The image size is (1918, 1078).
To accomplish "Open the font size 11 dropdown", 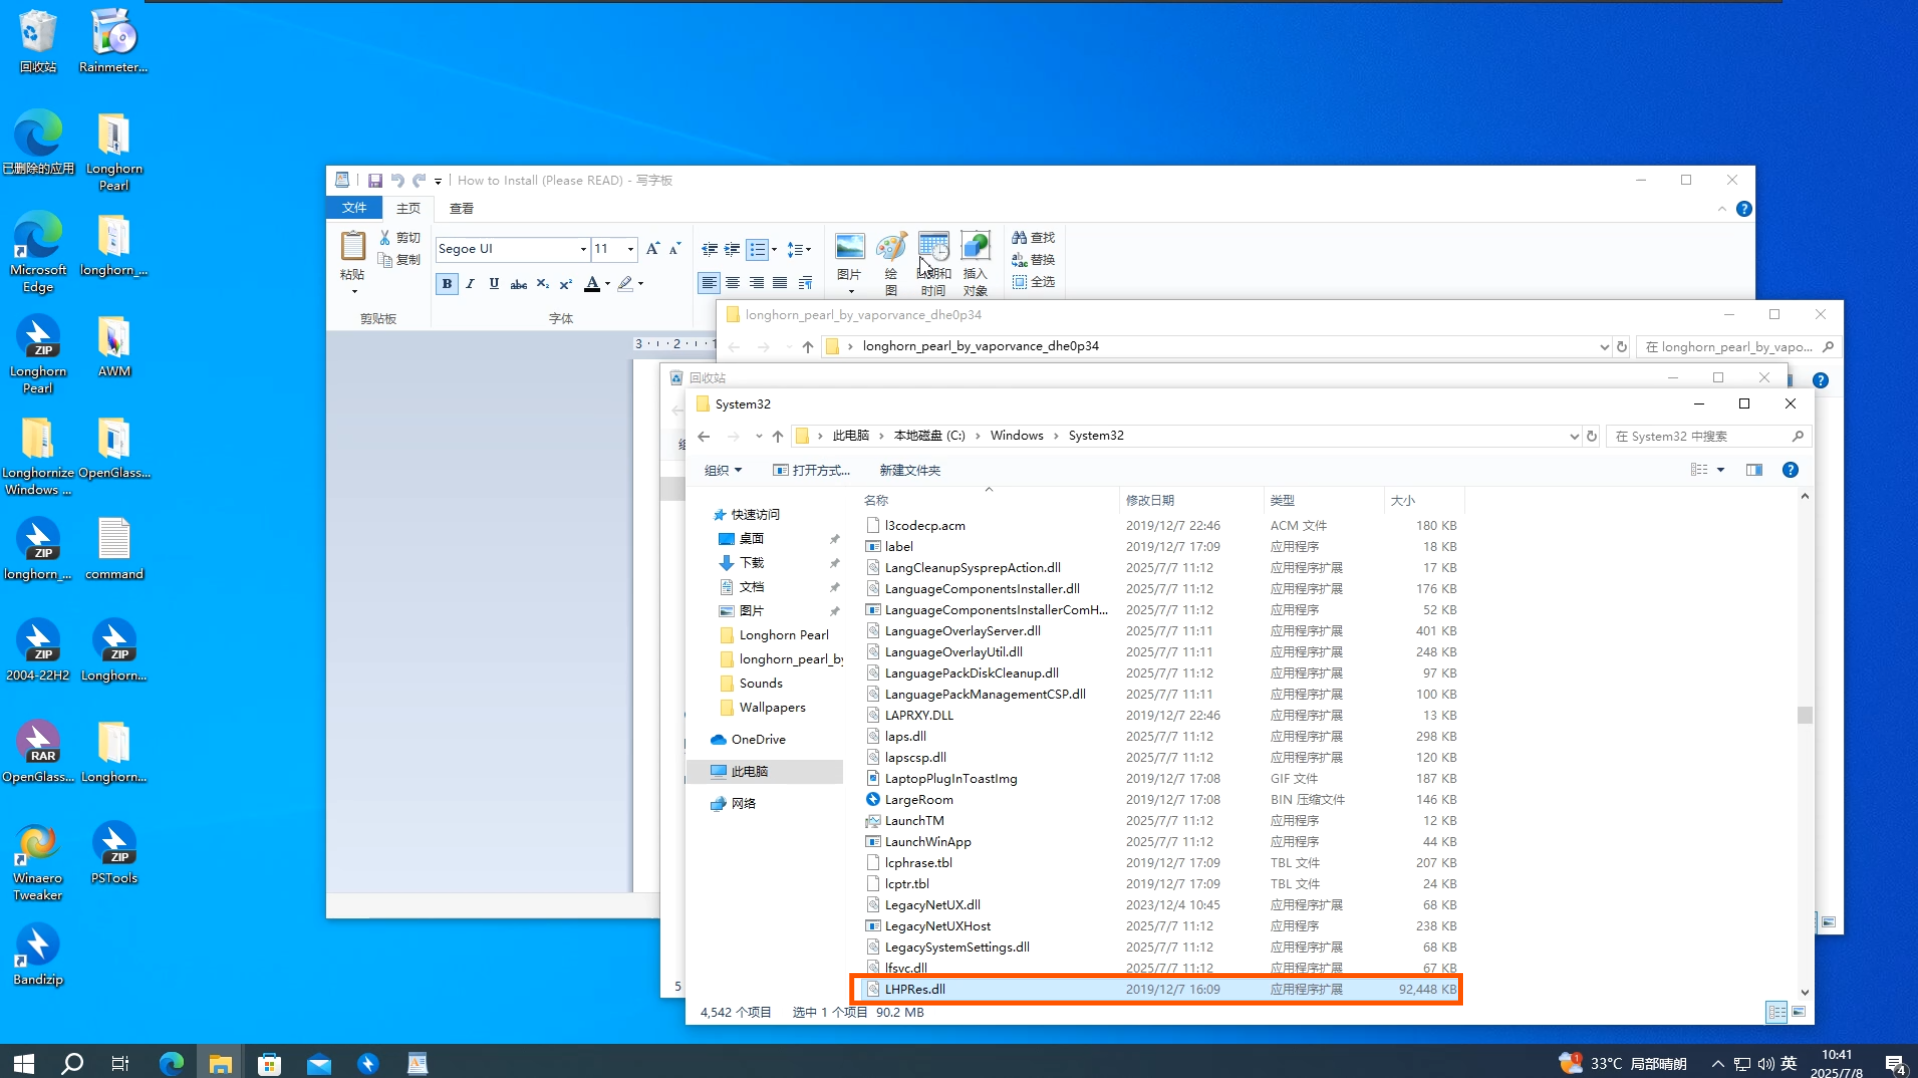I will 630,249.
